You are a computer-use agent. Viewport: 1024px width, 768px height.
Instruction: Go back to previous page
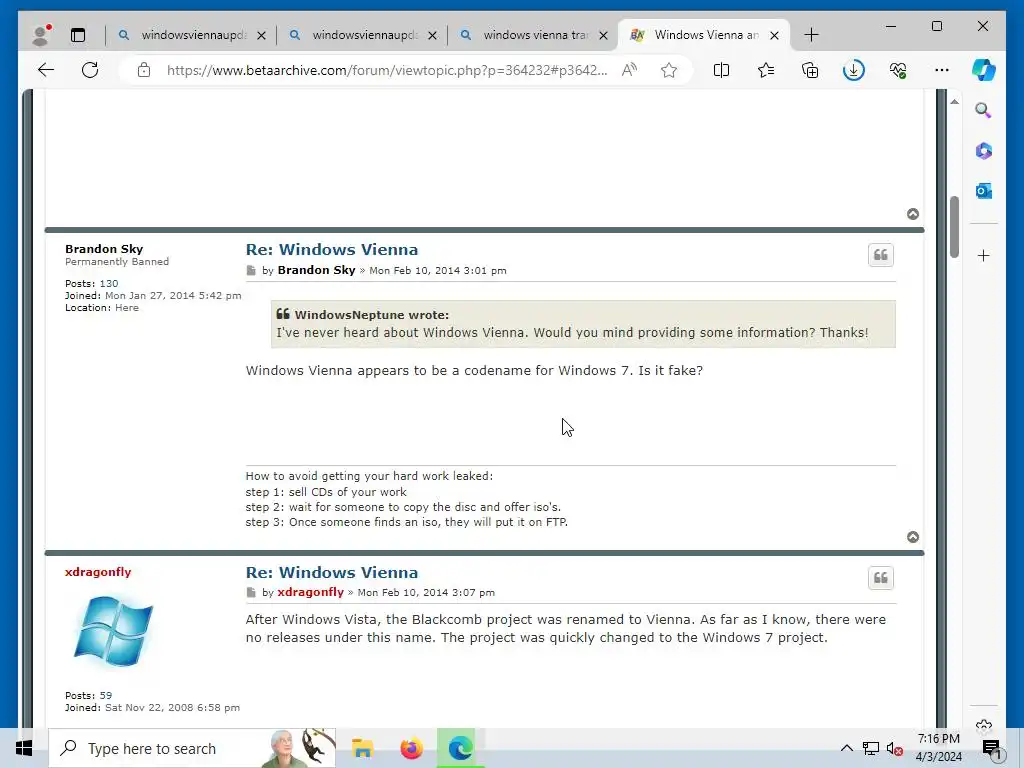point(46,70)
